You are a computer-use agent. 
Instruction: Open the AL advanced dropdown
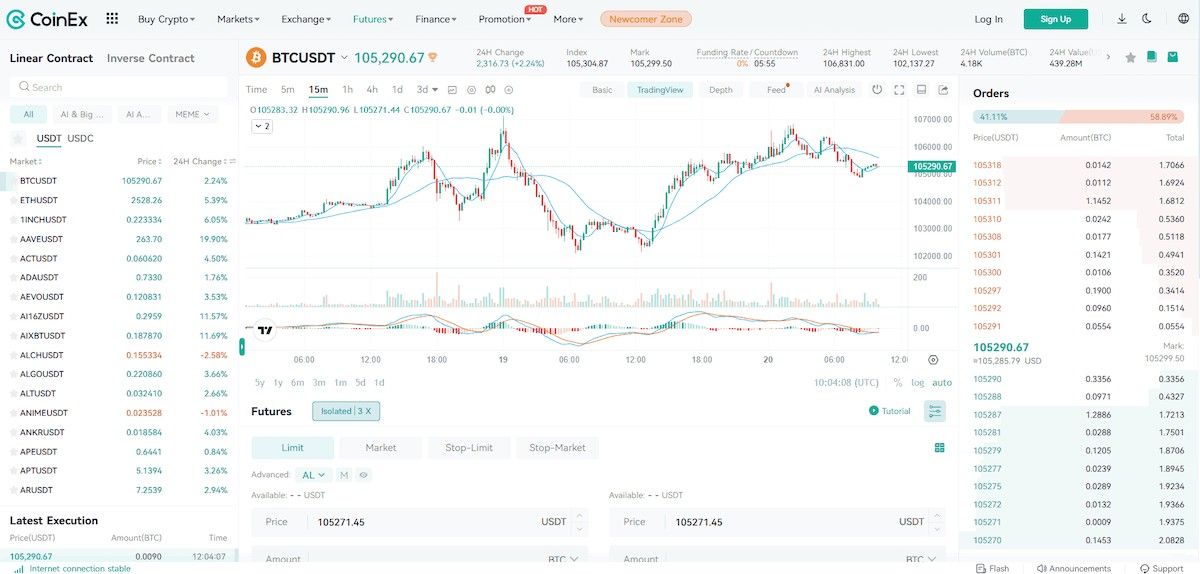pos(313,475)
